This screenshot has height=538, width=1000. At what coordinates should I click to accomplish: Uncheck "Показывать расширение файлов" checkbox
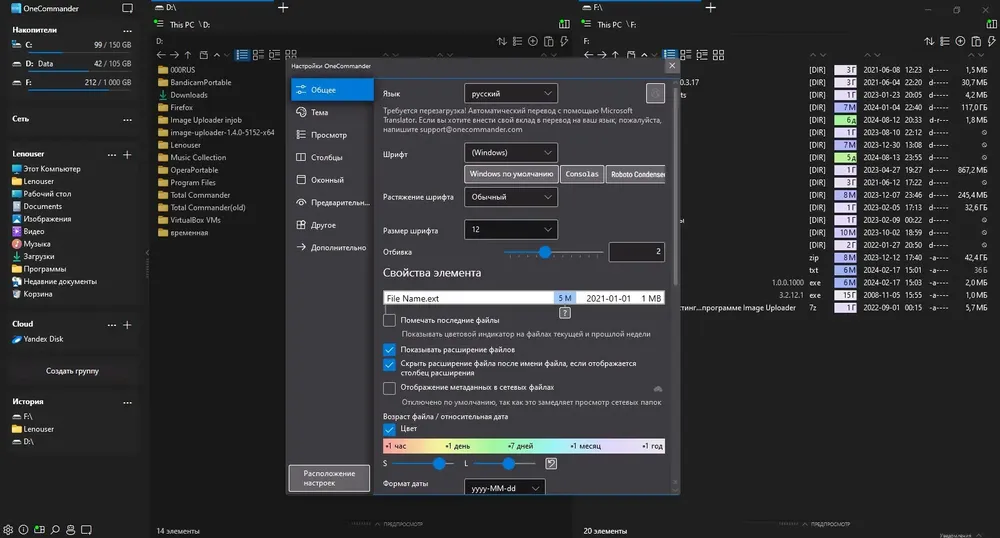pos(389,349)
